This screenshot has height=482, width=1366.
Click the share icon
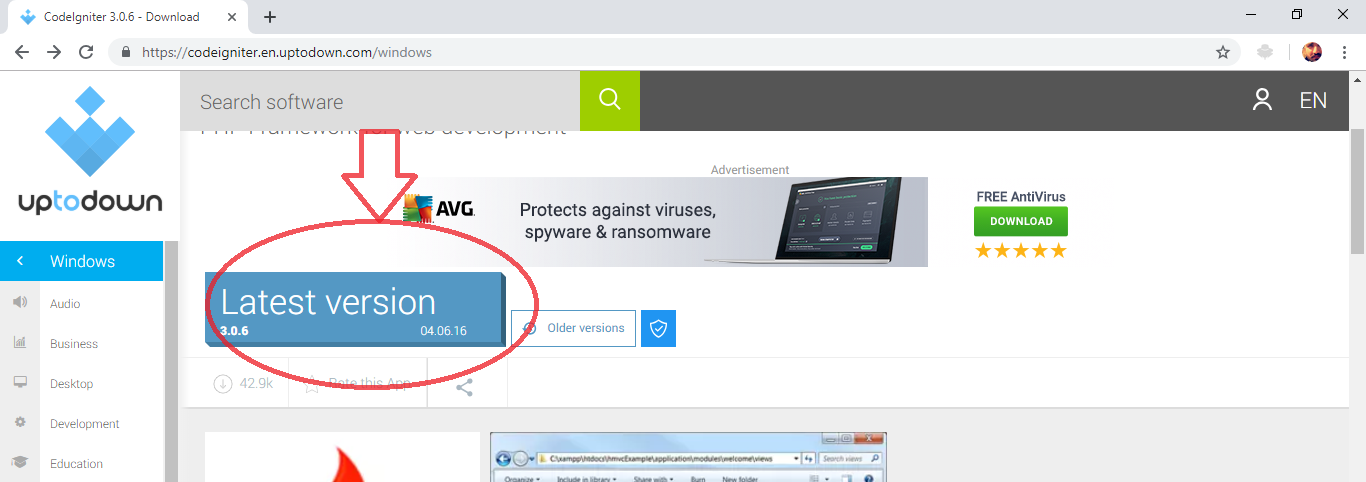pos(464,387)
